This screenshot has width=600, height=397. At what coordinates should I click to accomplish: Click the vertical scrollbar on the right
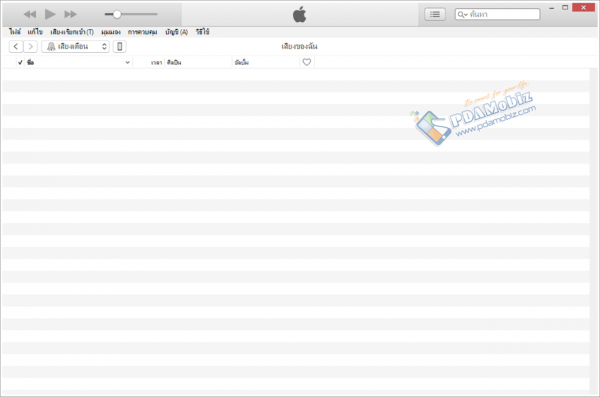coord(593,230)
